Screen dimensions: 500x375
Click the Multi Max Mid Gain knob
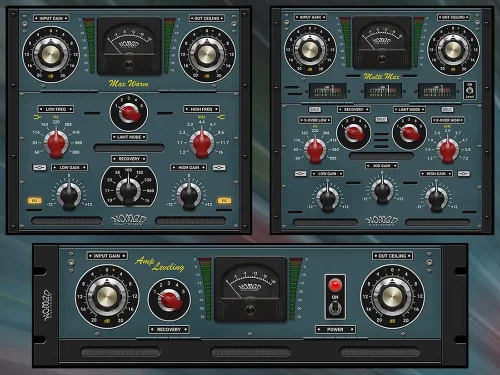coord(382,191)
